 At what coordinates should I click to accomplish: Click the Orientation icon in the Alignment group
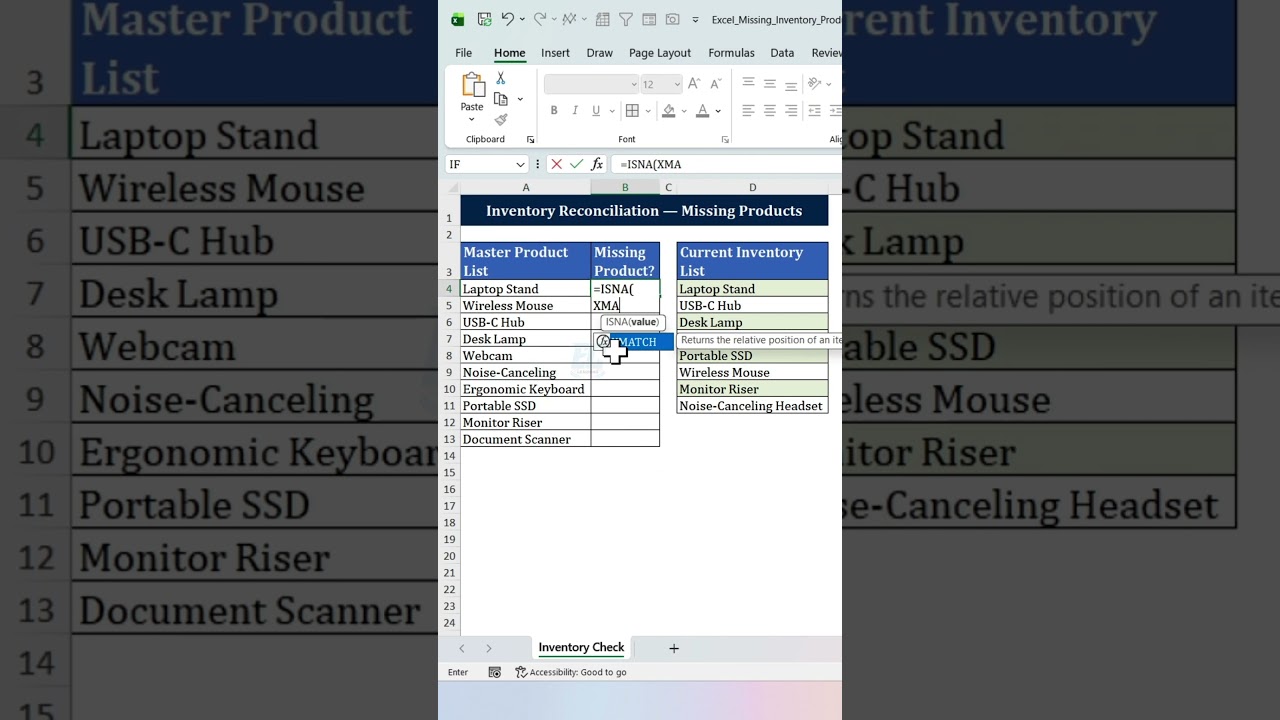[x=815, y=84]
